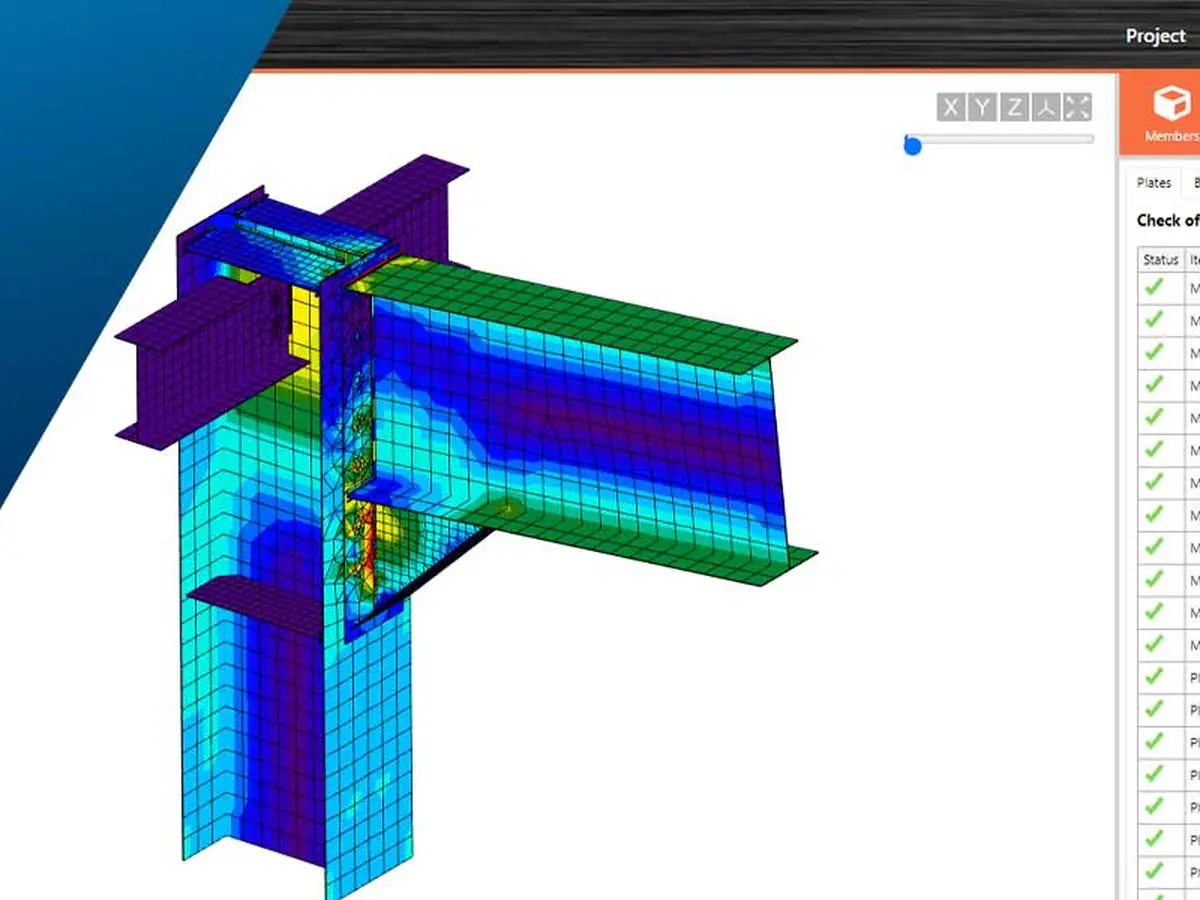This screenshot has height=900, width=1200.
Task: Click the column header right of Status
Action: coord(1193,259)
